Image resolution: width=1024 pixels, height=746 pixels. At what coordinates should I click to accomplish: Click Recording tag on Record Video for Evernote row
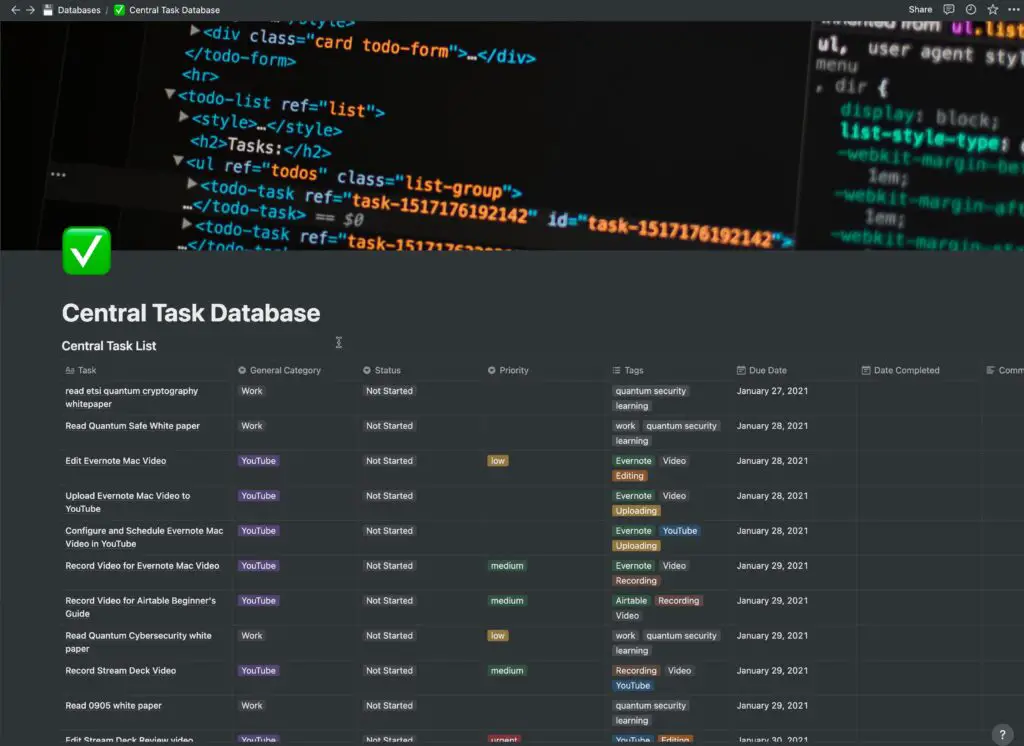pyautogui.click(x=636, y=581)
